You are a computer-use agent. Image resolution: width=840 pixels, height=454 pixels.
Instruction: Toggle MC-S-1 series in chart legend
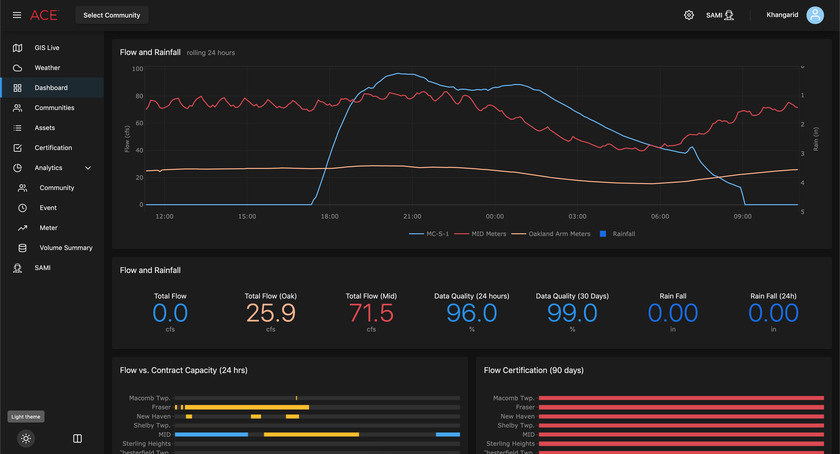pos(431,233)
